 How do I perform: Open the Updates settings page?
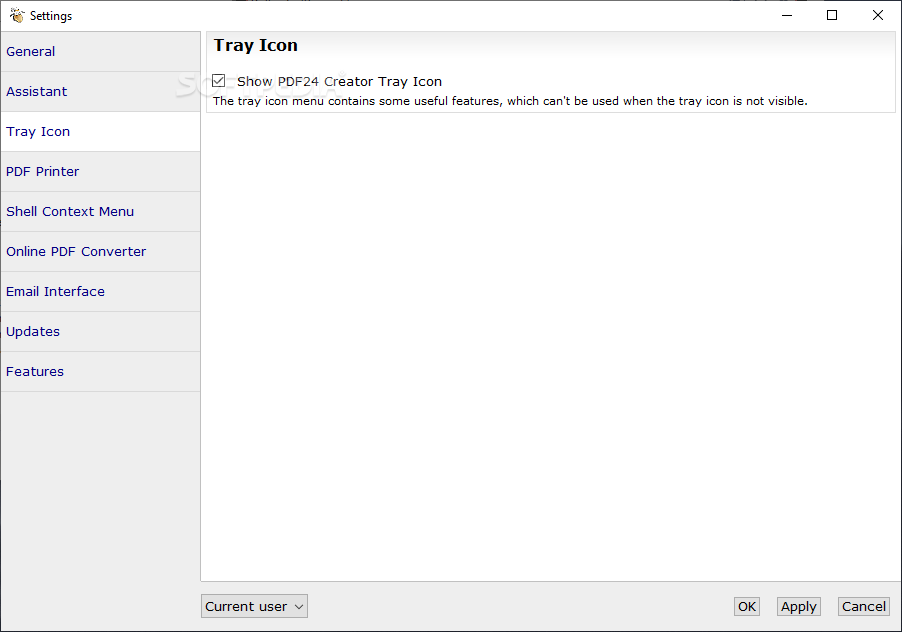(x=100, y=332)
